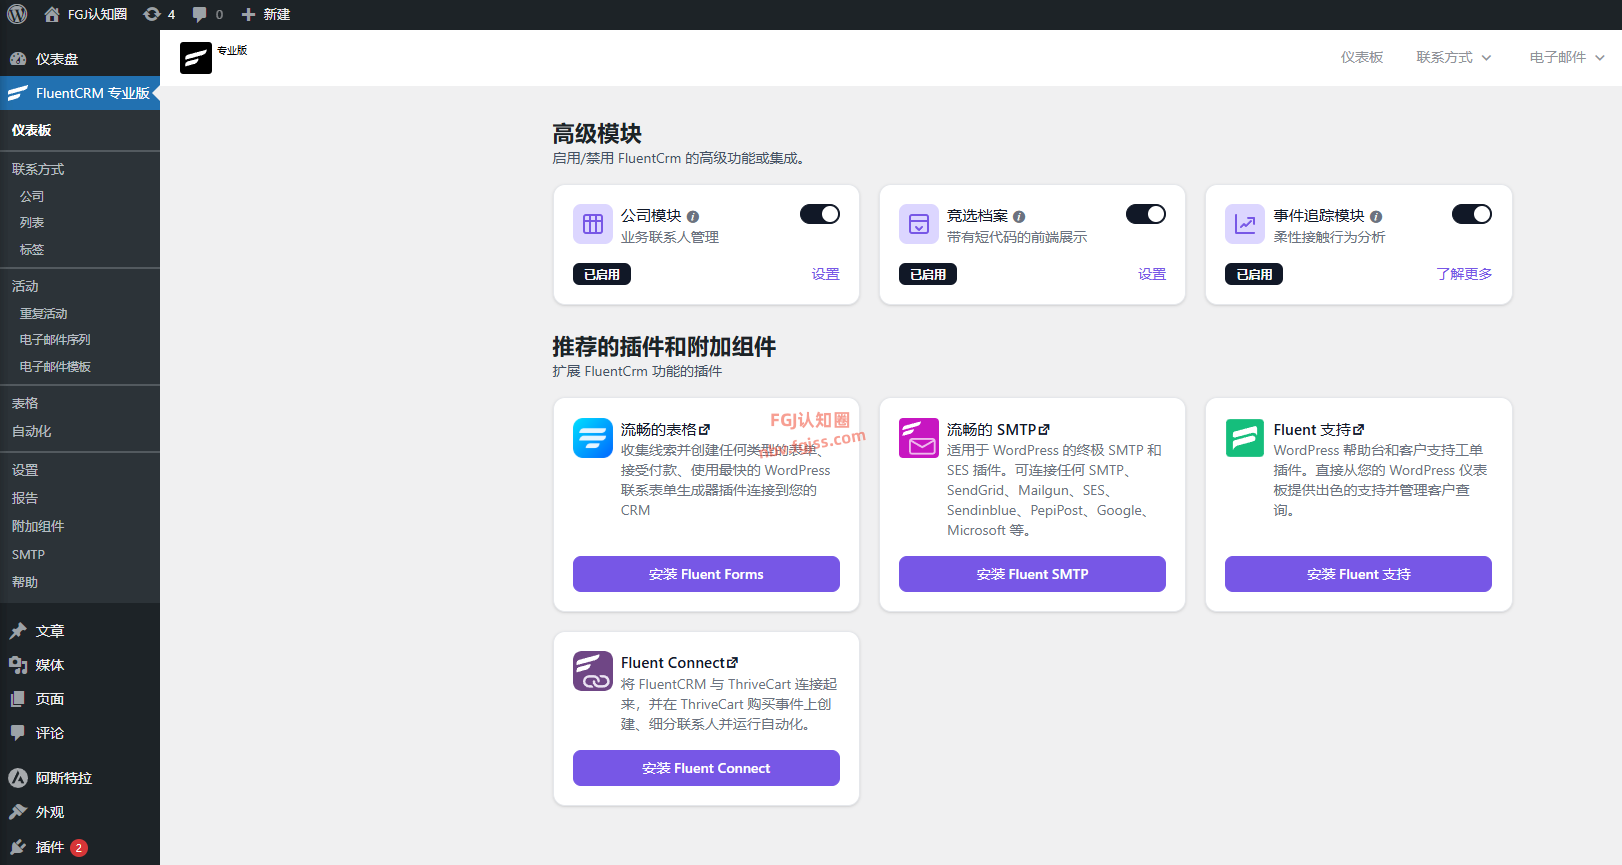Click the 插件 plugin icon in sidebar
The image size is (1622, 865).
tap(18, 847)
